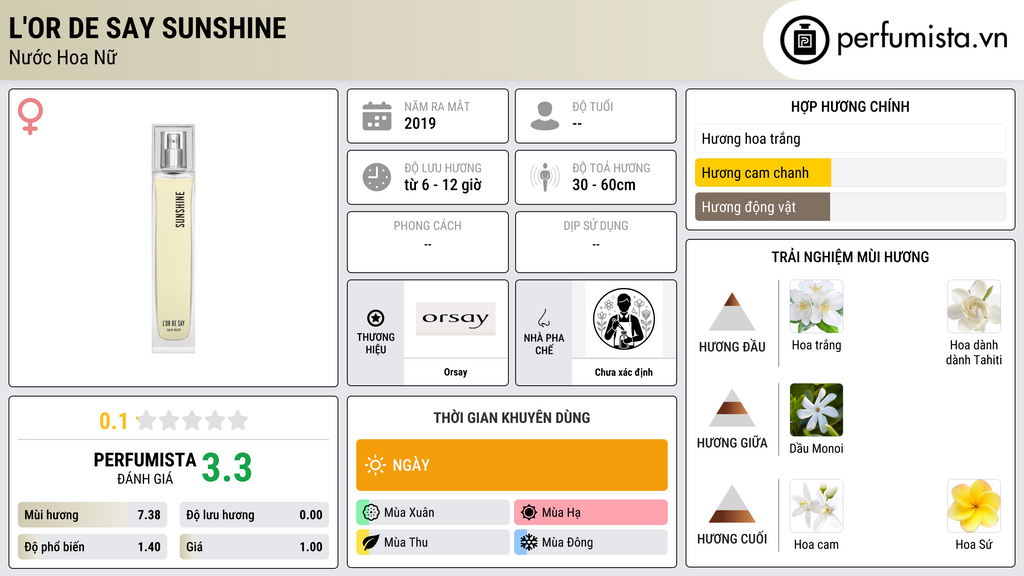Viewport: 1024px width, 576px height.
Task: Click the leaf icon for Mùa Thu
Action: (371, 542)
